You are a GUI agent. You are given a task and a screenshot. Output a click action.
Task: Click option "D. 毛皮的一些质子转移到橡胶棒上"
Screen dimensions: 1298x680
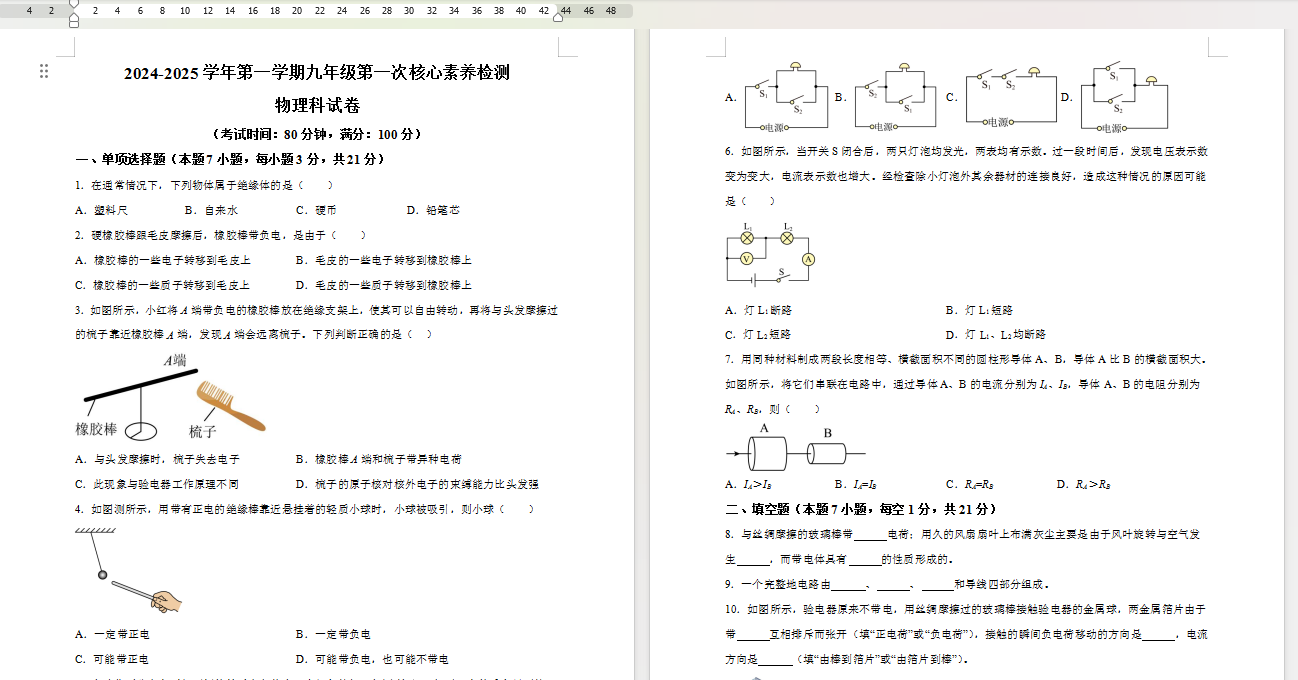tap(384, 285)
